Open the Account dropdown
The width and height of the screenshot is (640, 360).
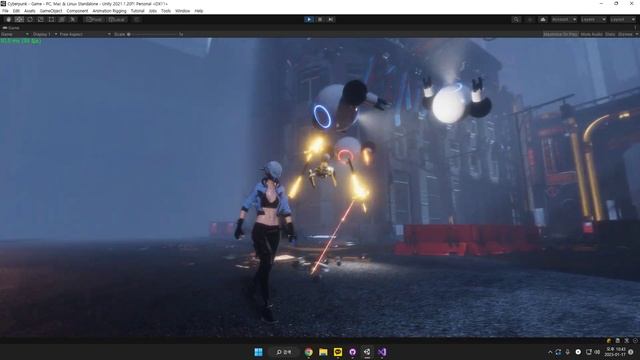pos(564,19)
